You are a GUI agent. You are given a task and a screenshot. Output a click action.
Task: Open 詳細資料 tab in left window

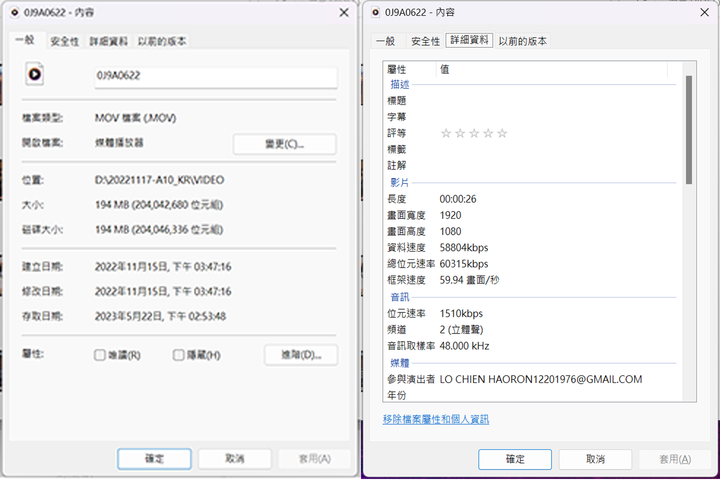tap(108, 41)
